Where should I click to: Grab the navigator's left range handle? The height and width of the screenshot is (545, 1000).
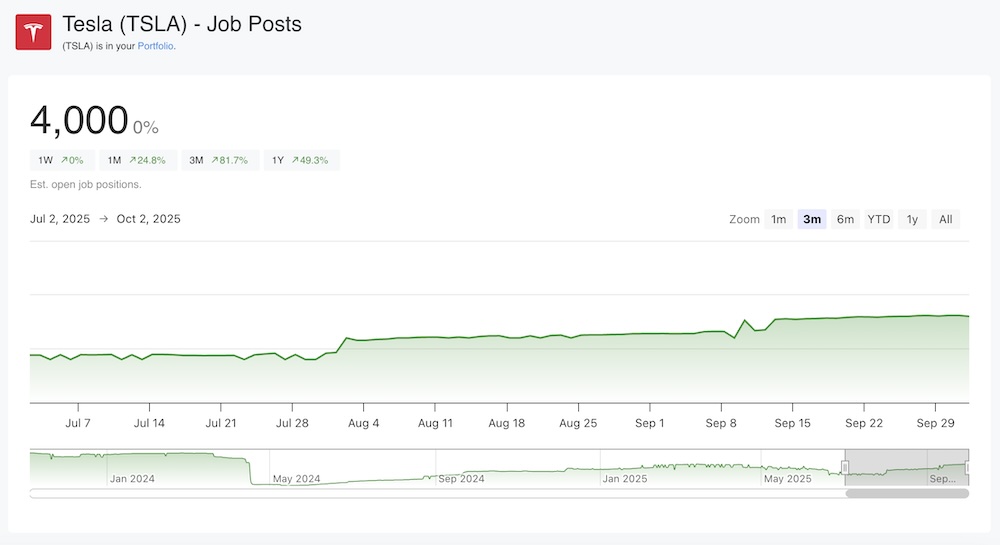(x=846, y=467)
